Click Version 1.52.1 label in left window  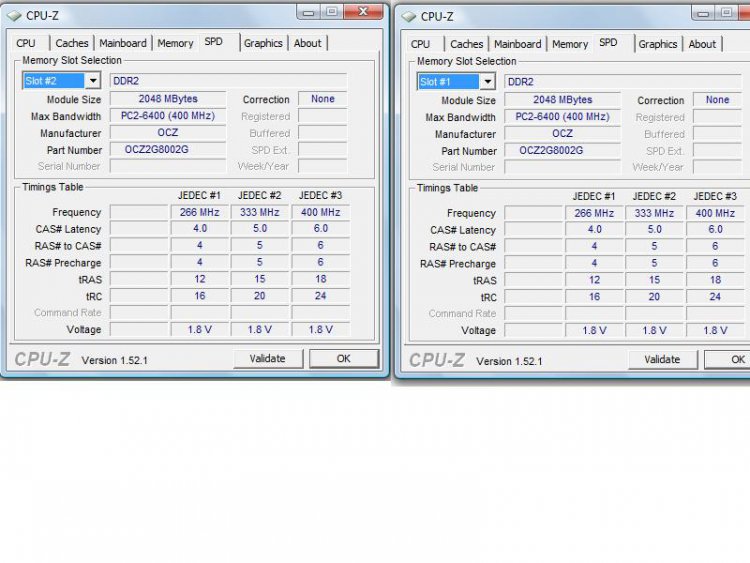pos(114,360)
